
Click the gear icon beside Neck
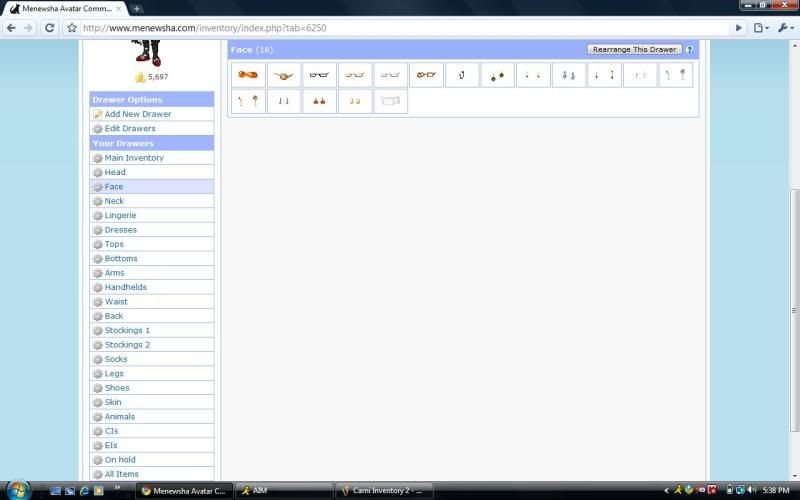tap(97, 201)
